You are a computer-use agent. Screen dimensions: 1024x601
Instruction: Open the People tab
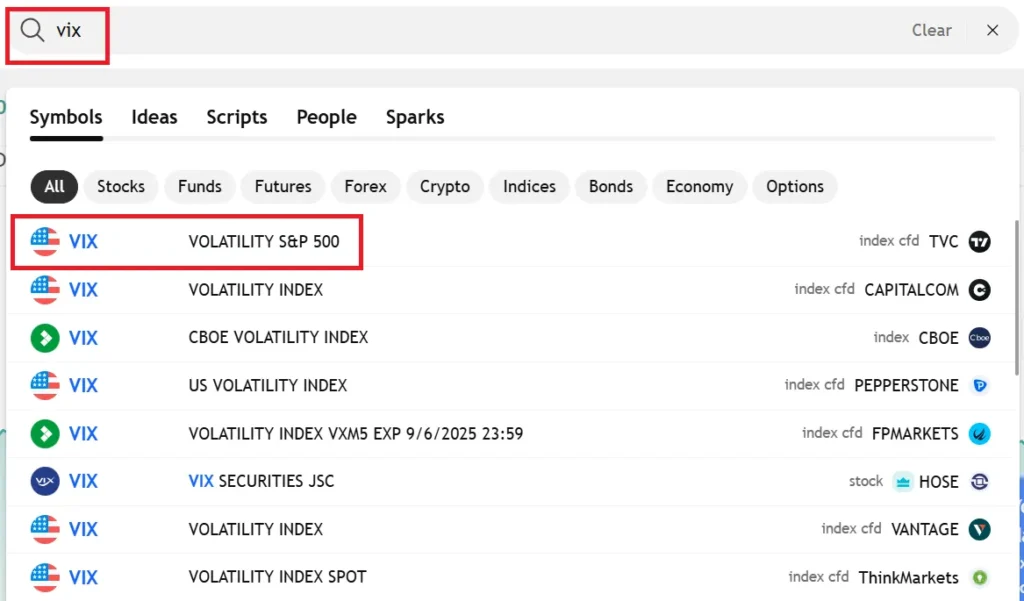click(x=327, y=117)
